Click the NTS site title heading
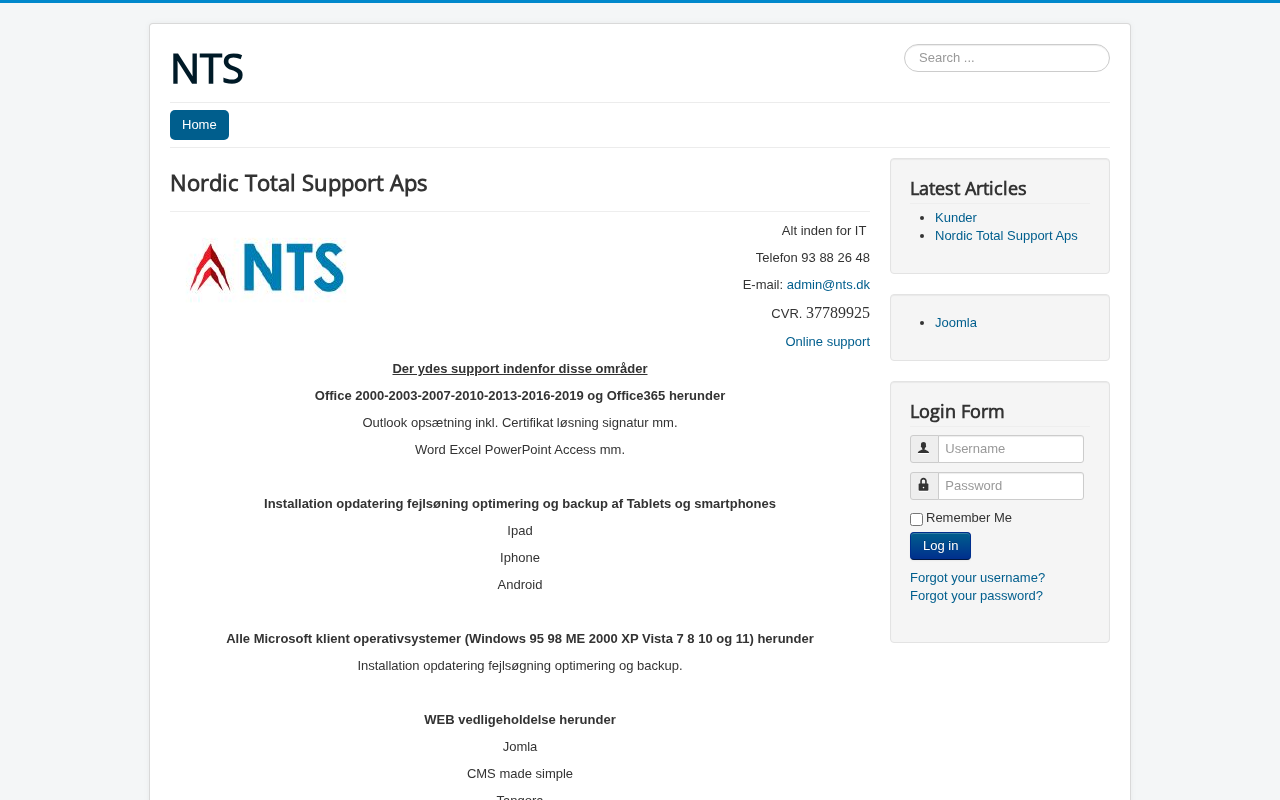This screenshot has width=1280, height=800. 207,69
